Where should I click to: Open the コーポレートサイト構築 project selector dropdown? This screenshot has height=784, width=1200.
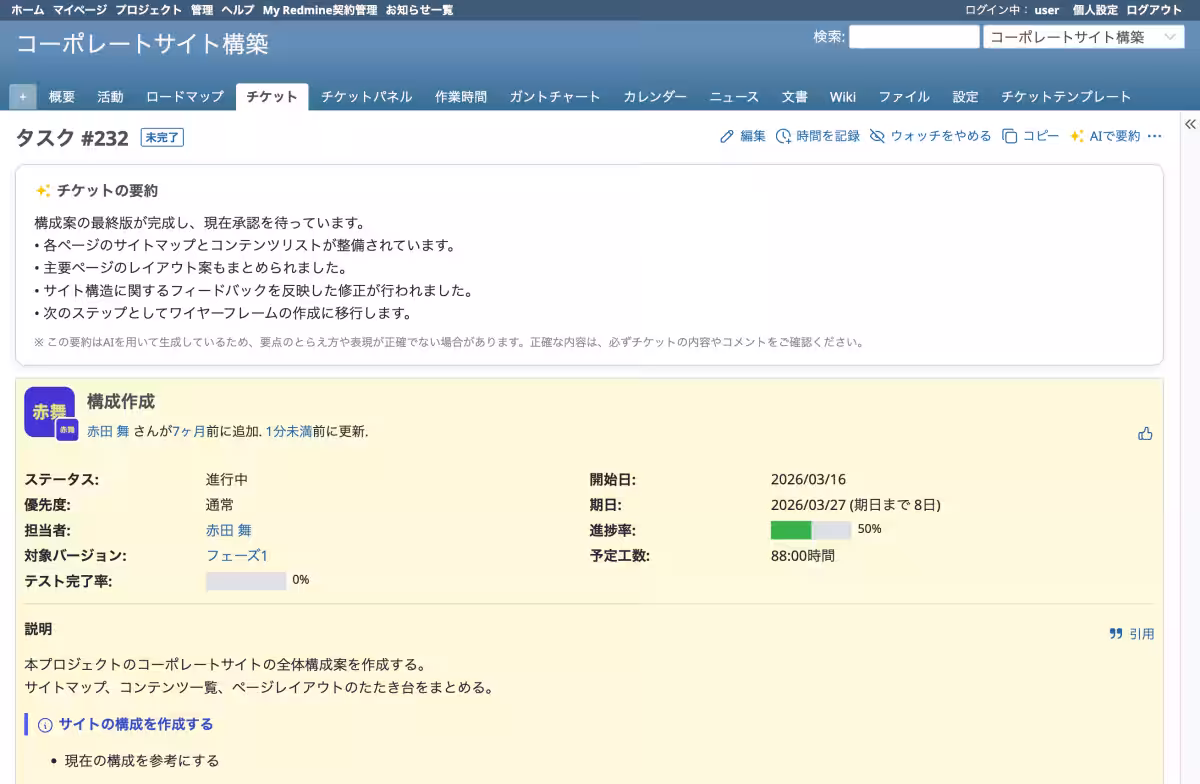coord(1086,37)
